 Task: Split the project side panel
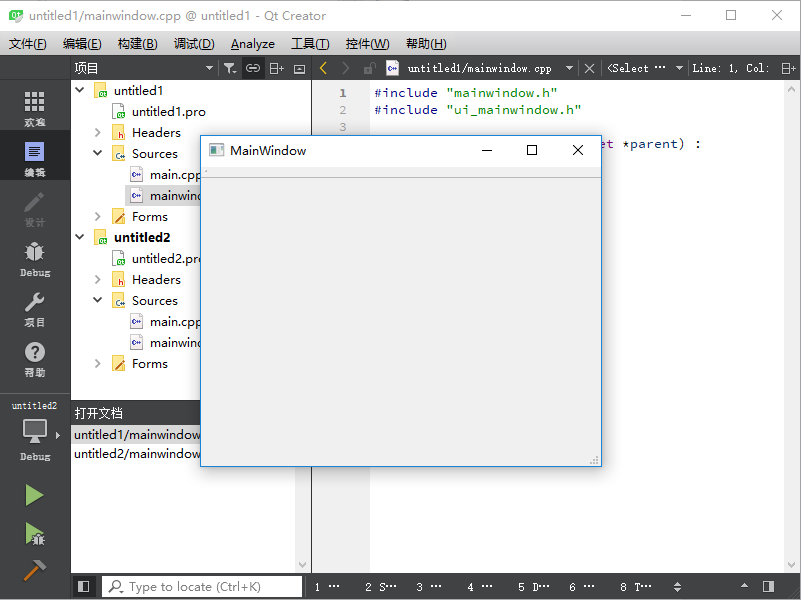[x=276, y=68]
